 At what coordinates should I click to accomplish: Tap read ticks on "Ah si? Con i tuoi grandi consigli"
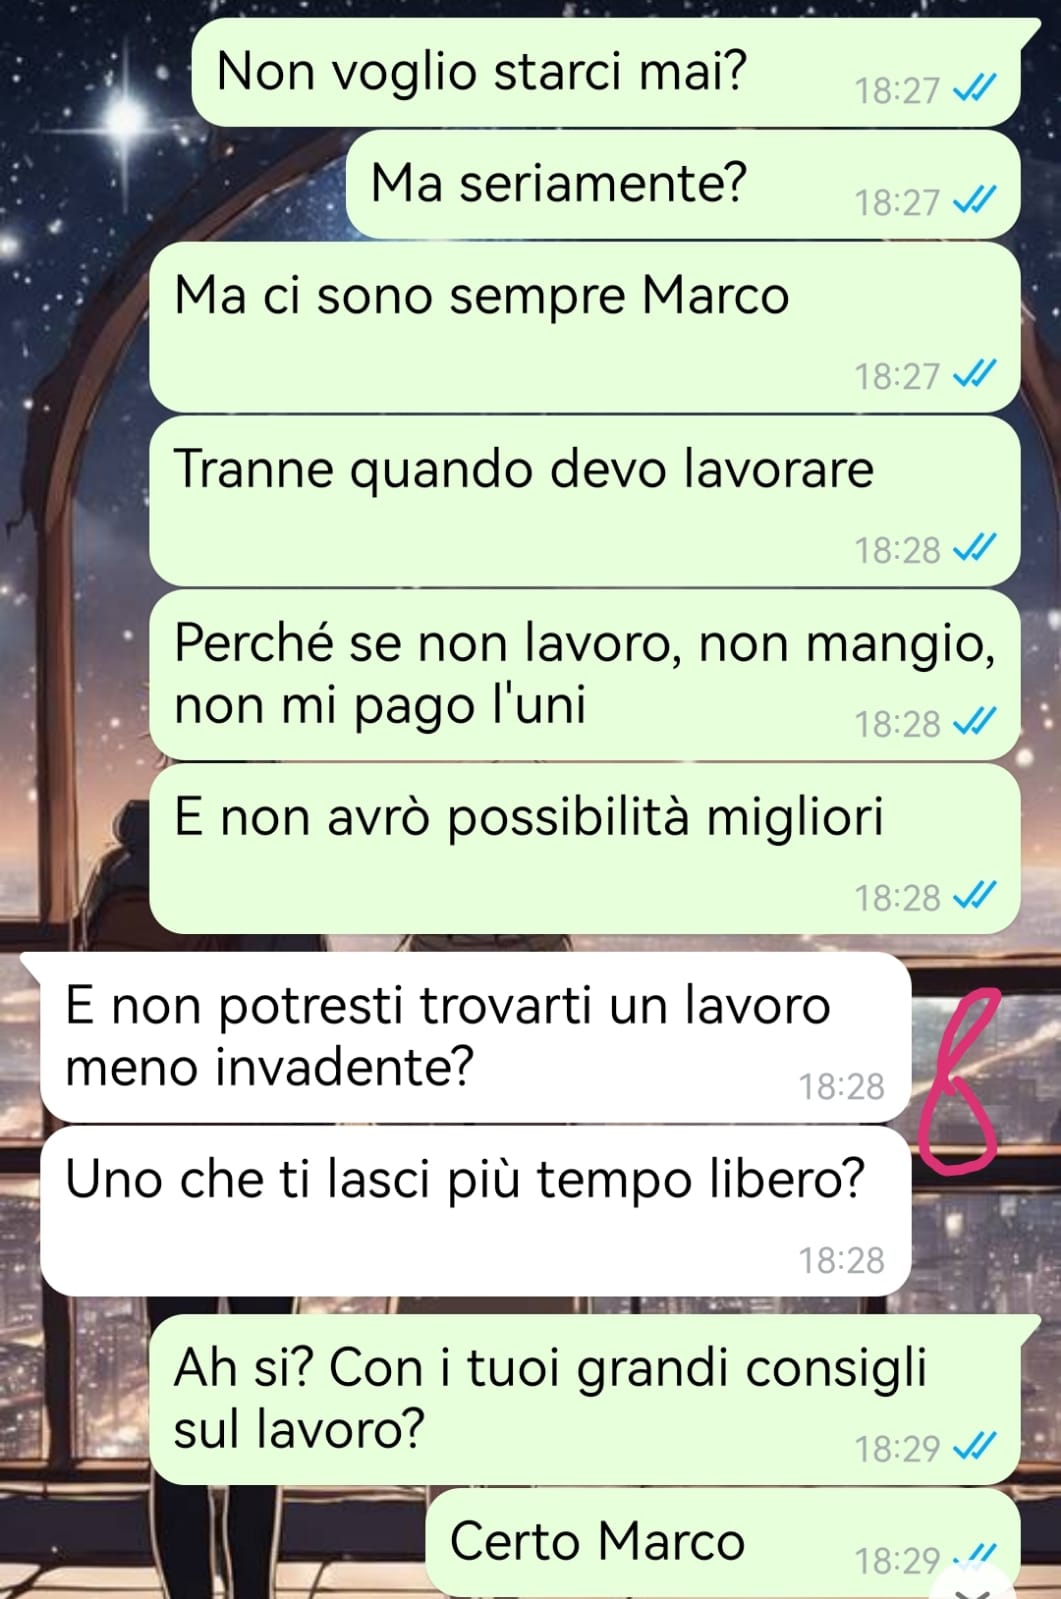974,1447
